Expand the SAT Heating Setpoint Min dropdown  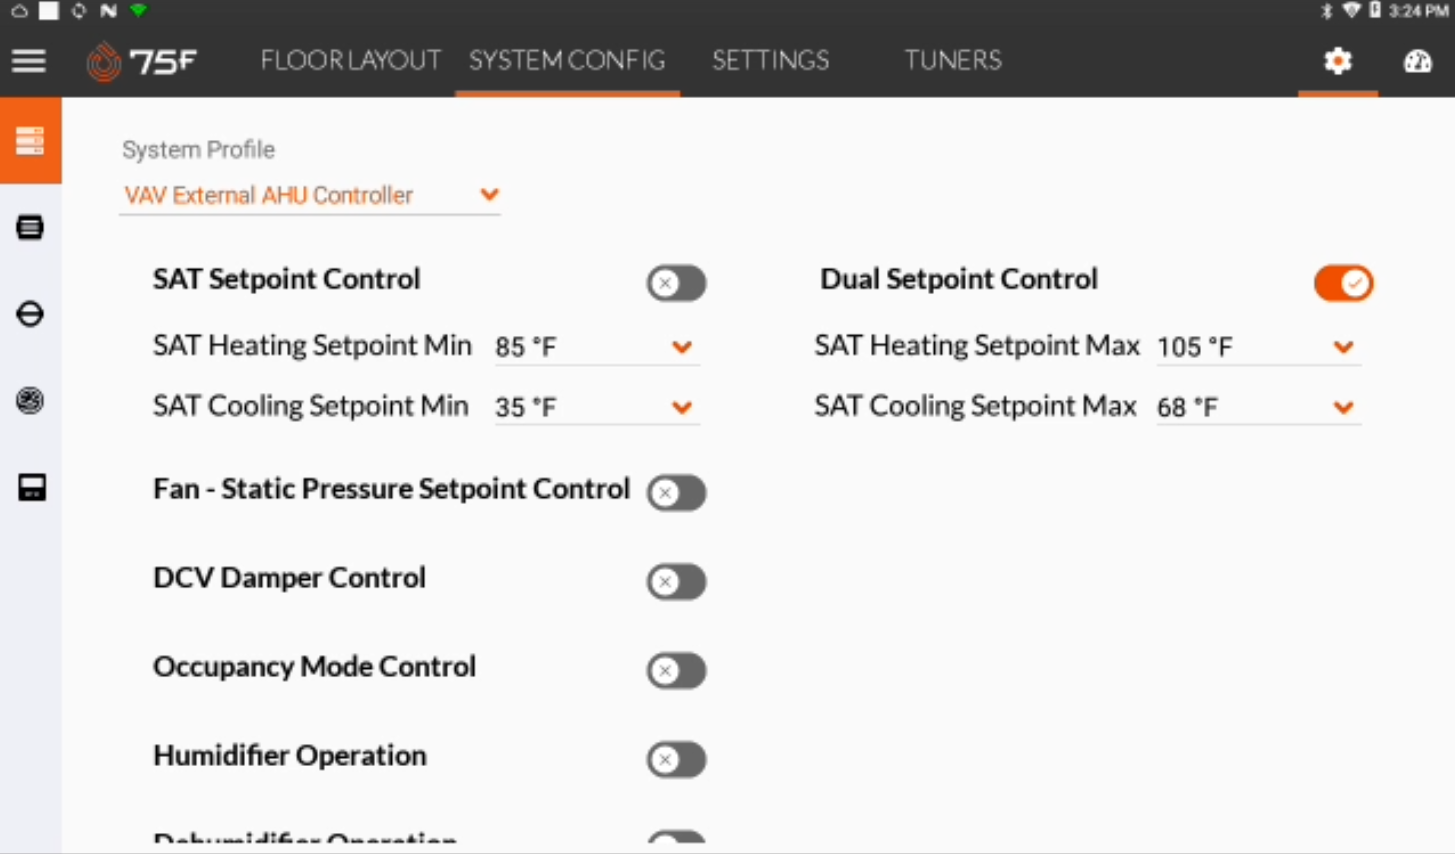point(682,346)
